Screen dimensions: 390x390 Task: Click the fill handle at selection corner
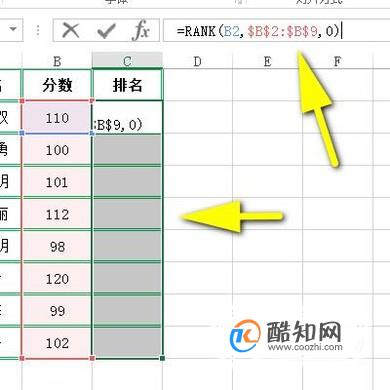[x=162, y=358]
